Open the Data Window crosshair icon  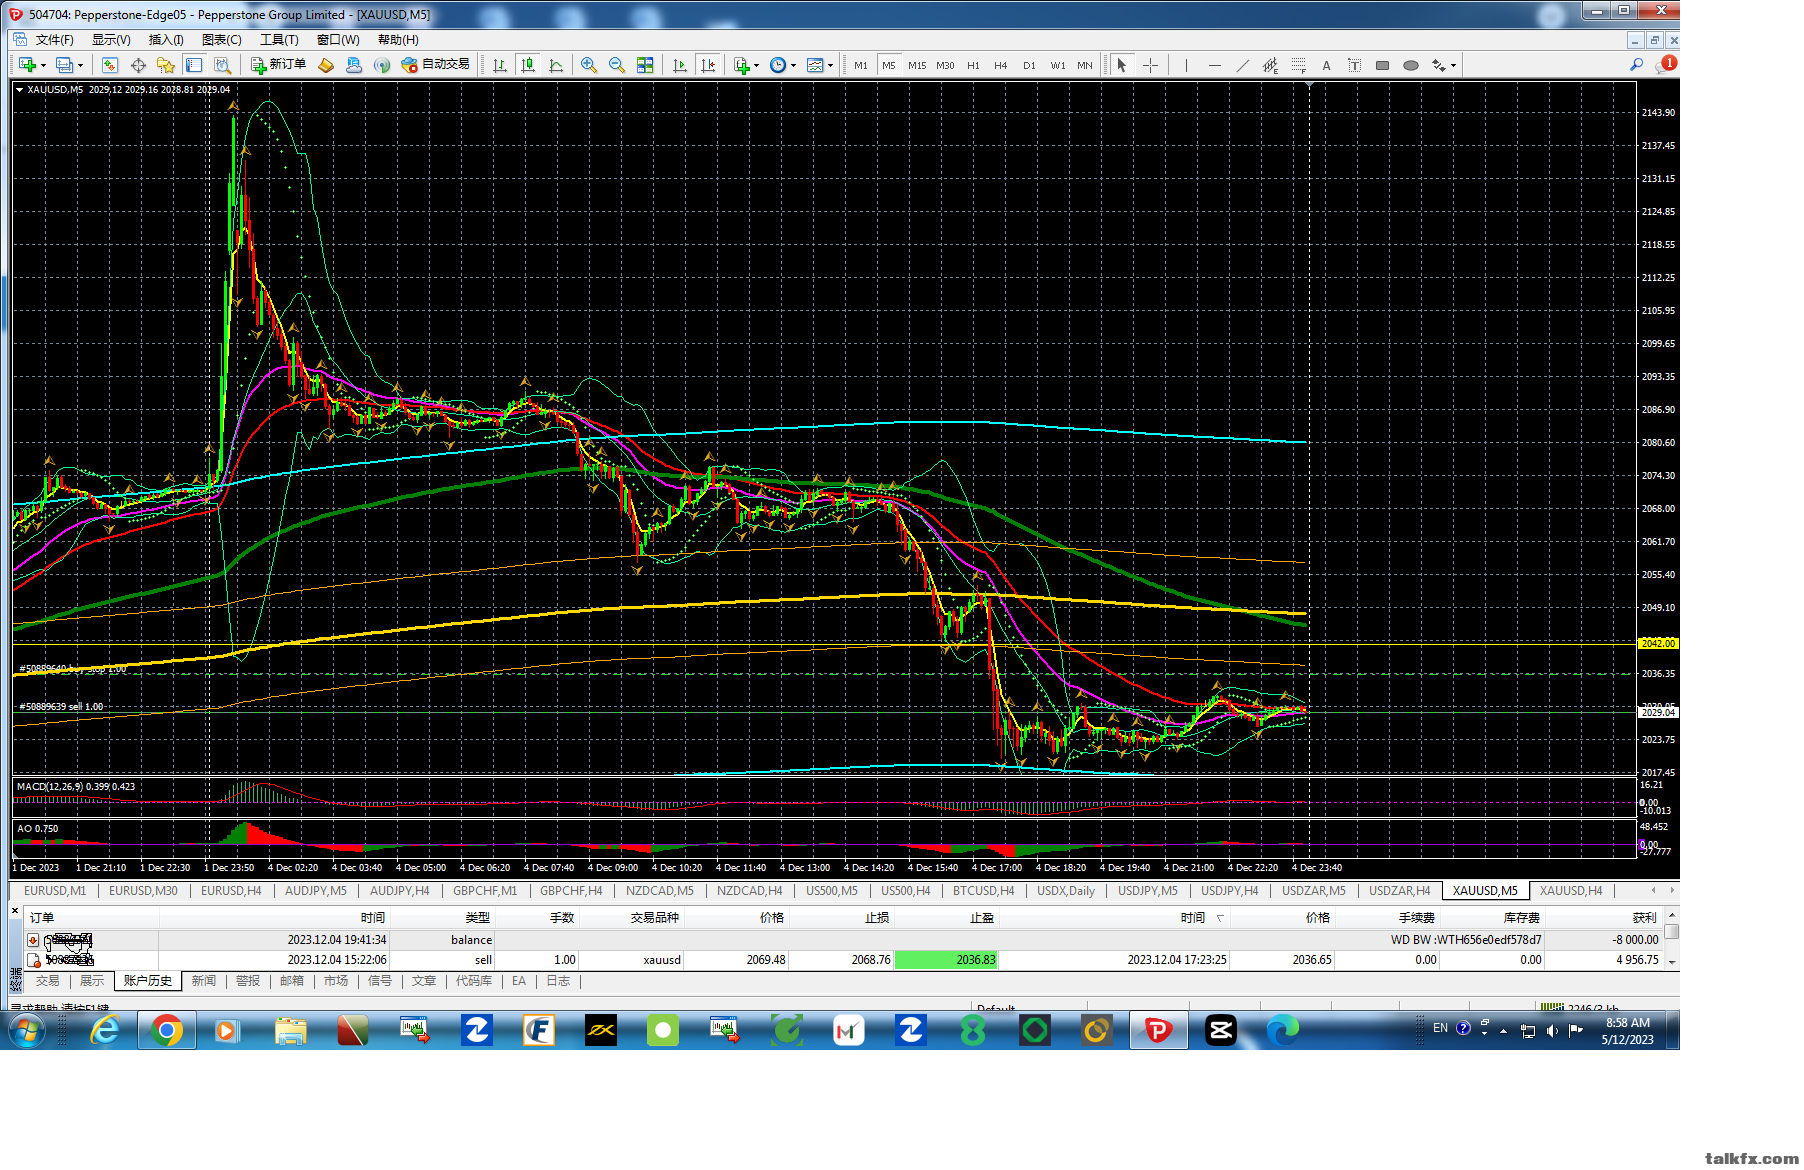[138, 65]
